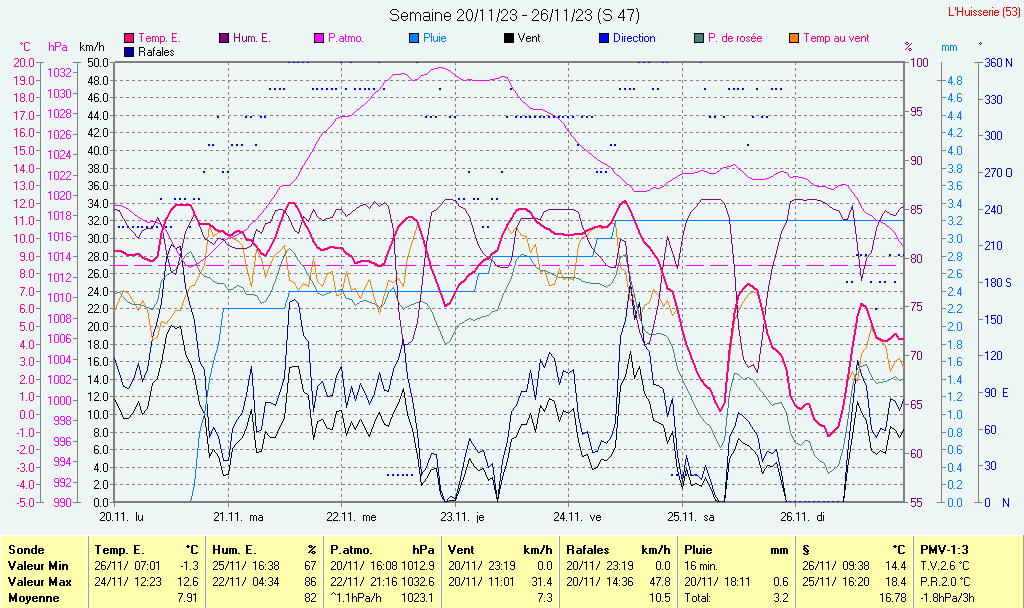Select the Pluie legend label
1024x608 pixels.
point(435,39)
